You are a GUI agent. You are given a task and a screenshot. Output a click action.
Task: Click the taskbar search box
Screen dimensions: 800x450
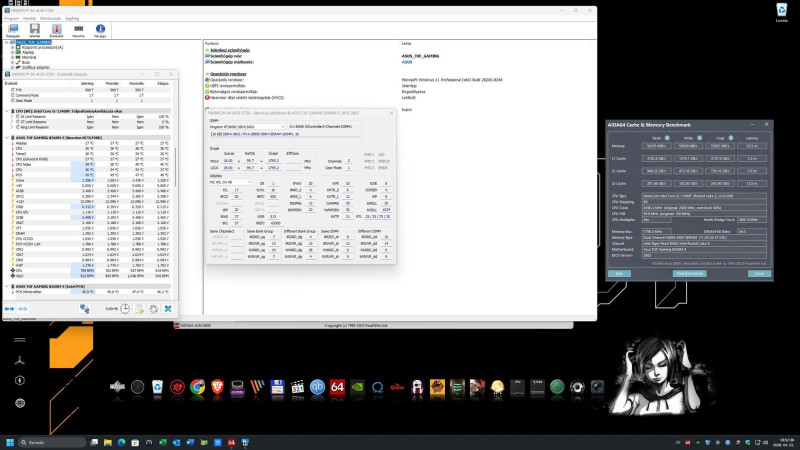(x=53, y=442)
